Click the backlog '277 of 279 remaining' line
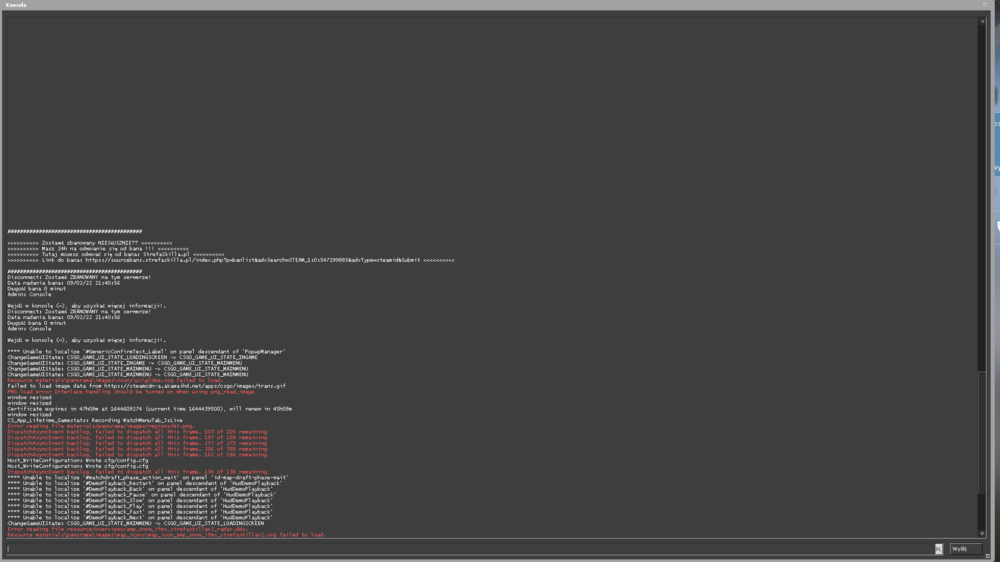This screenshot has height=562, width=1000. pyautogui.click(x=137, y=443)
